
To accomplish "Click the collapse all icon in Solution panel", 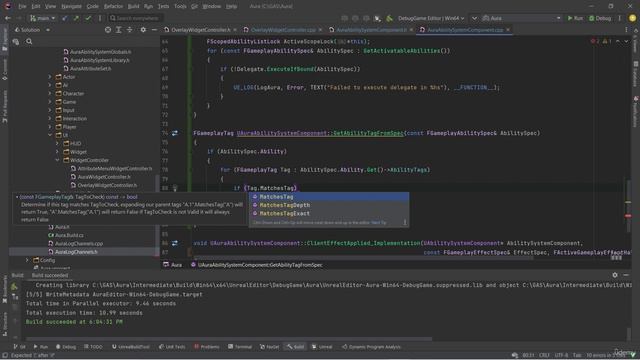I will click(130, 30).
